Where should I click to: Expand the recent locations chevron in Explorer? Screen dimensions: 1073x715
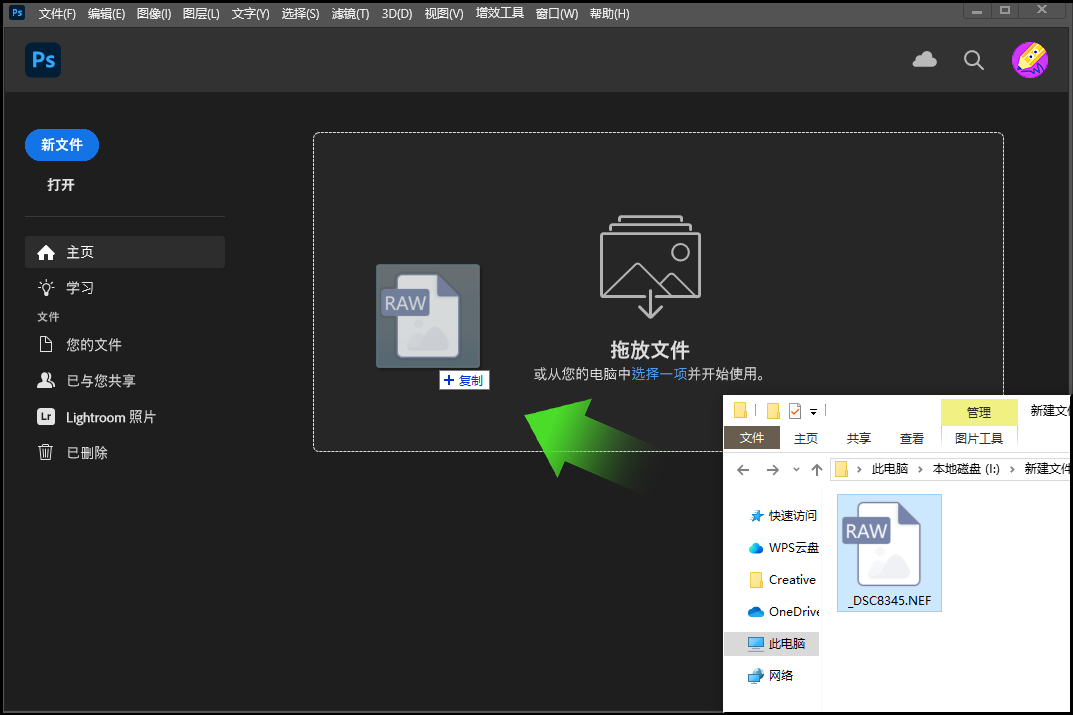(x=796, y=469)
